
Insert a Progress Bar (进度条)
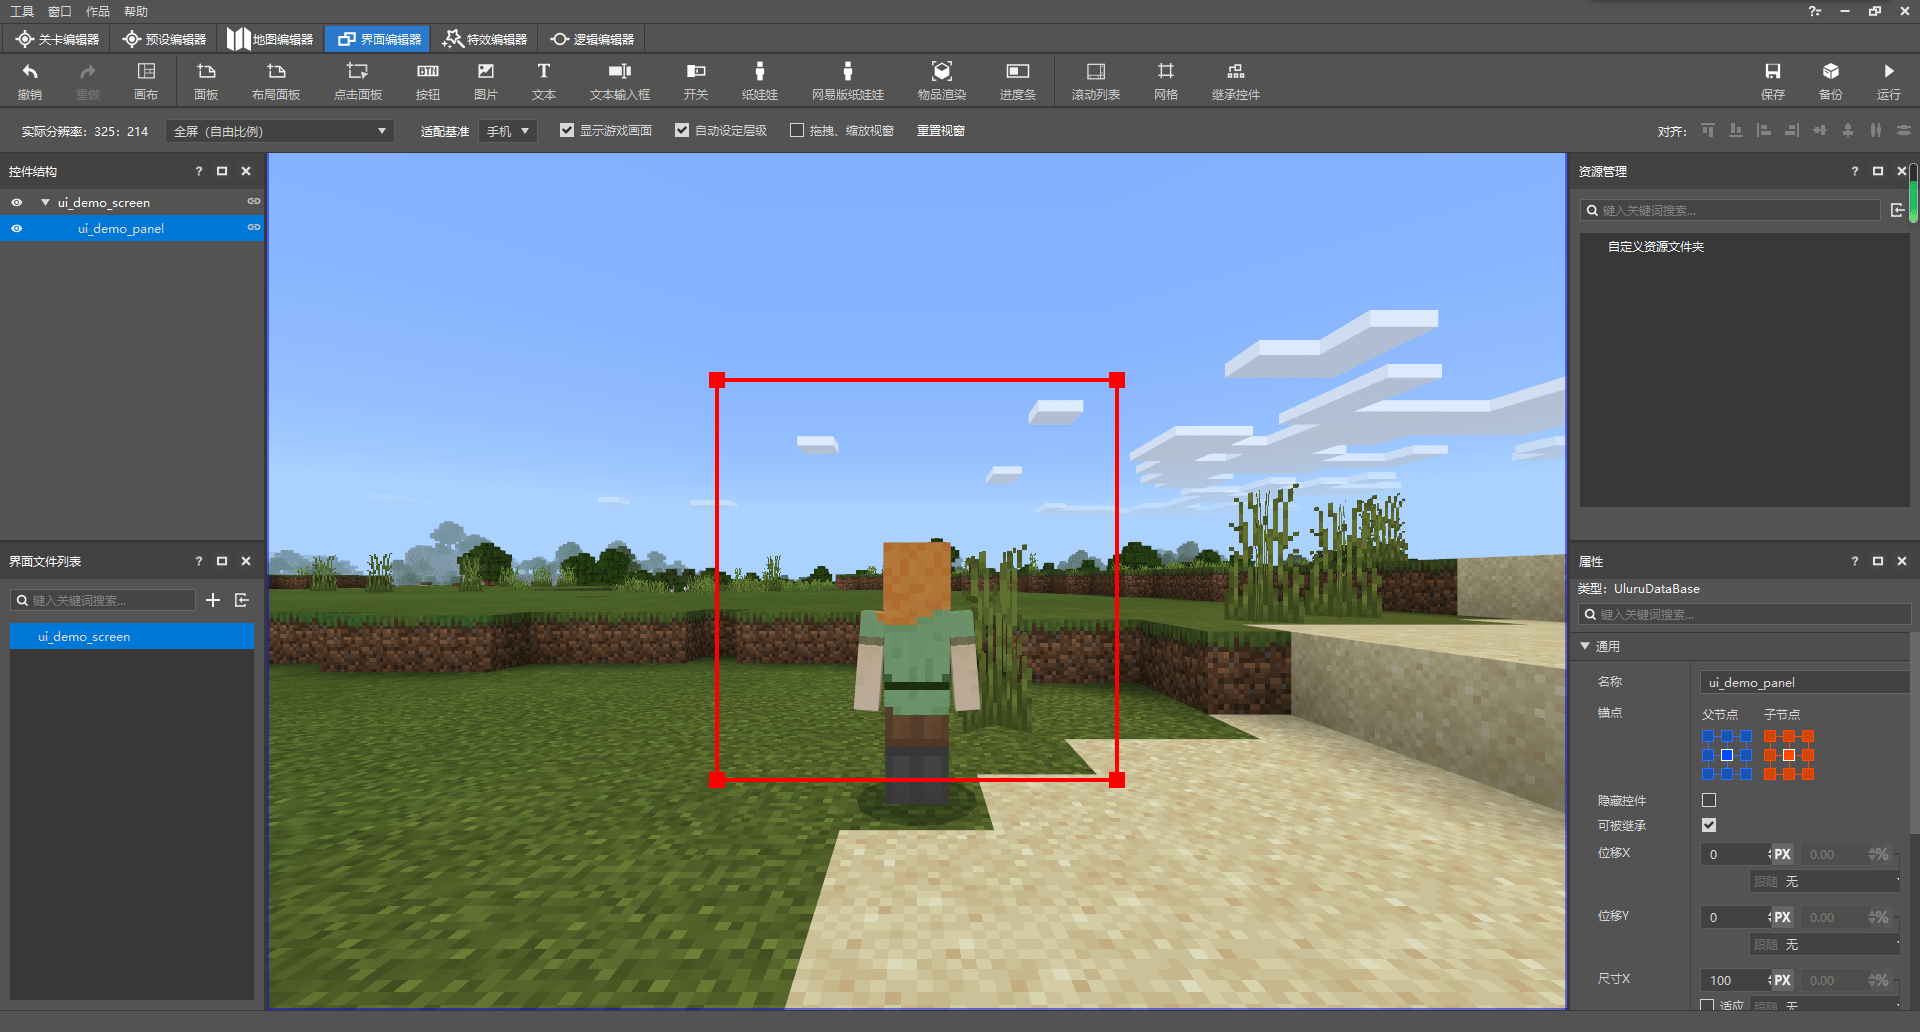click(1018, 81)
